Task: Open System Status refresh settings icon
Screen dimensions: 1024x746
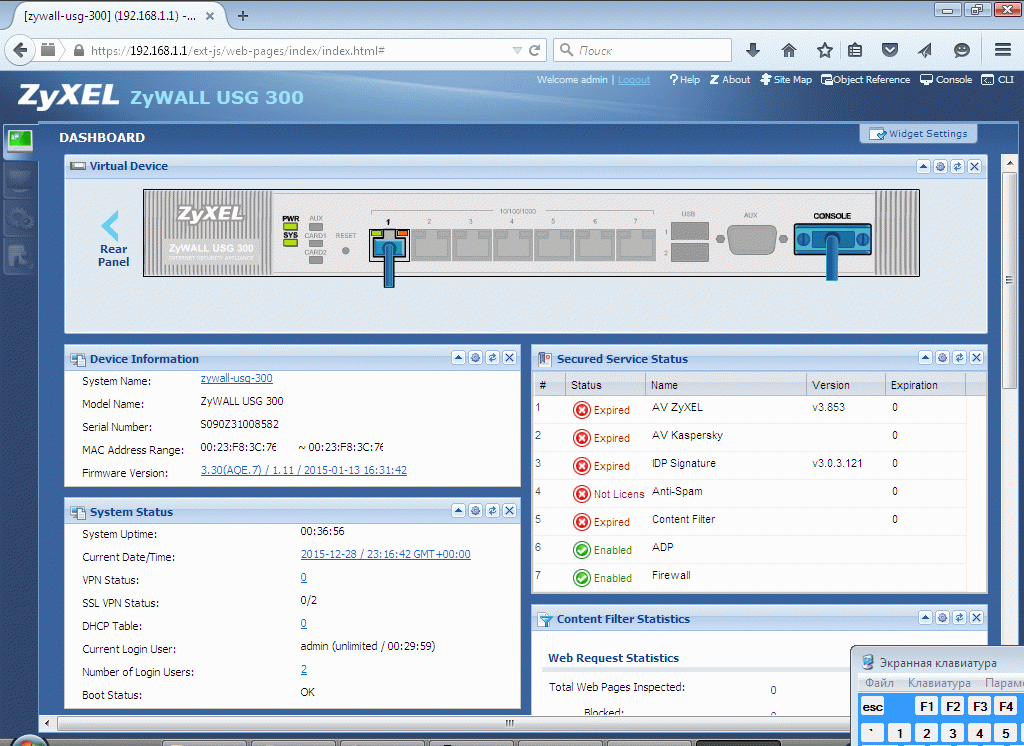Action: tap(475, 510)
